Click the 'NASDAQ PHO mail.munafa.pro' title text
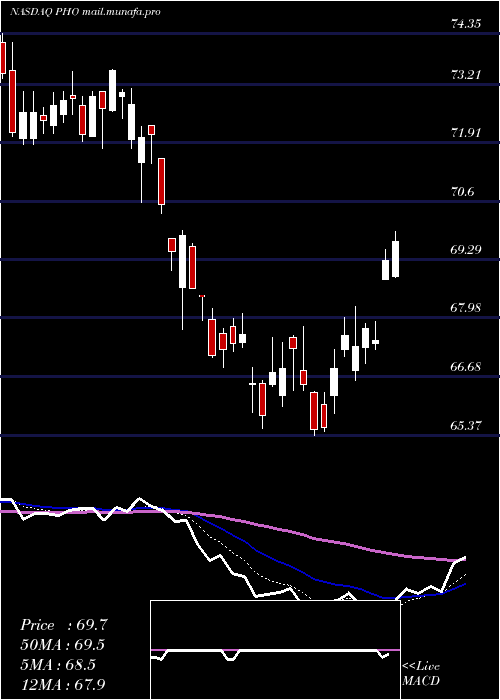Viewport: 500px width, 700px height. pyautogui.click(x=85, y=12)
